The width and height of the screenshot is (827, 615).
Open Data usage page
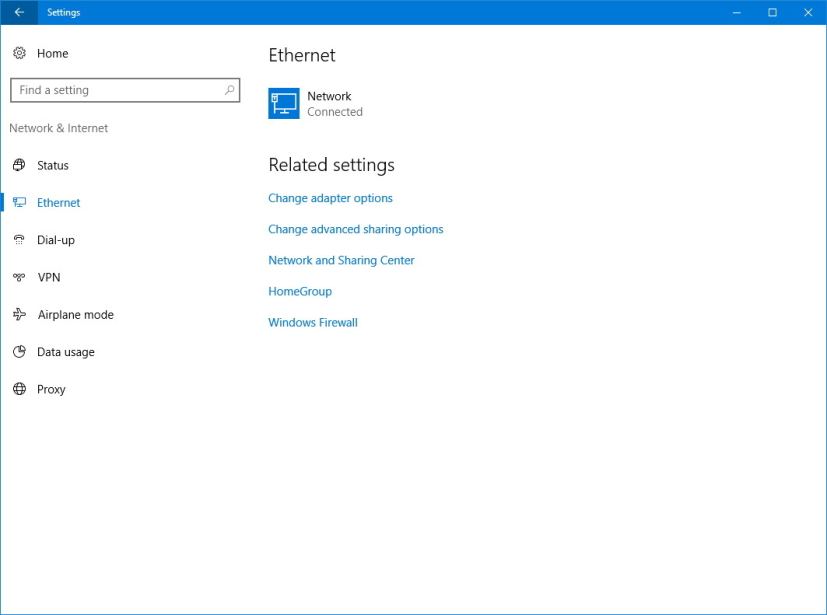point(66,352)
